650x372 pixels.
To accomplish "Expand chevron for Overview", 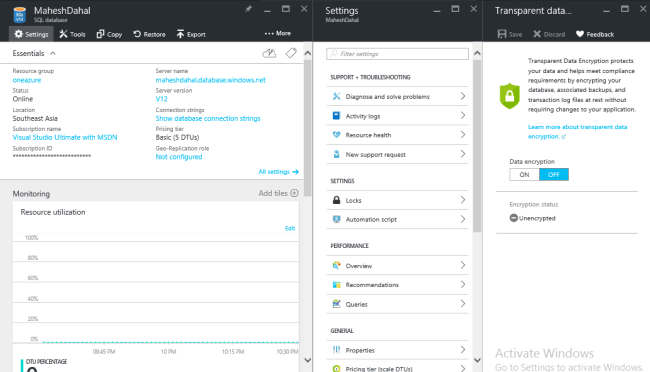I will (463, 265).
